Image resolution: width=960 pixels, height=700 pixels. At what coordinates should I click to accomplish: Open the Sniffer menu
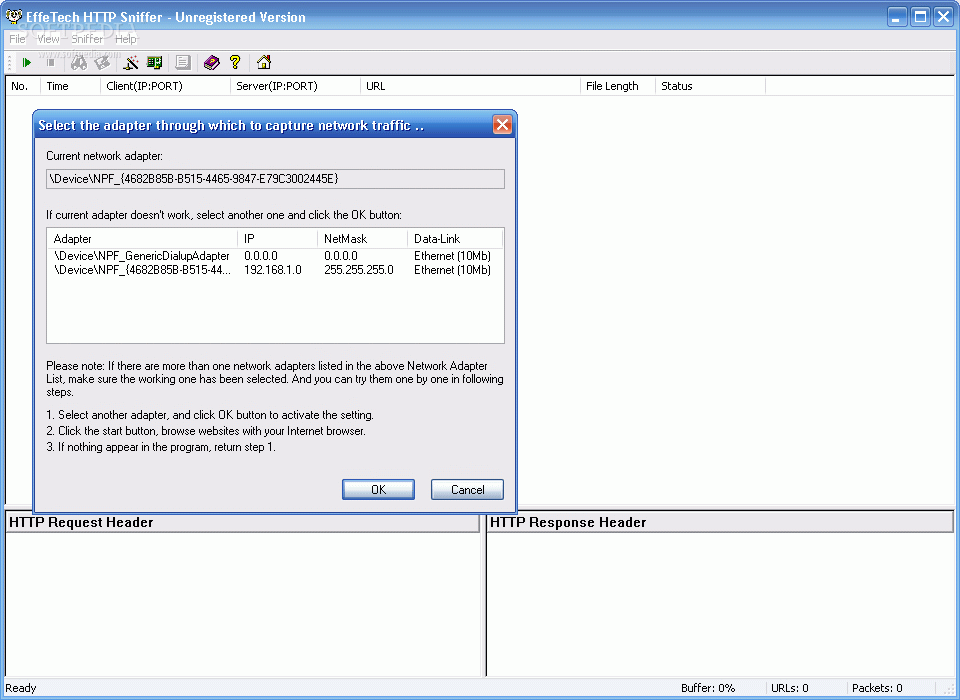click(x=88, y=39)
